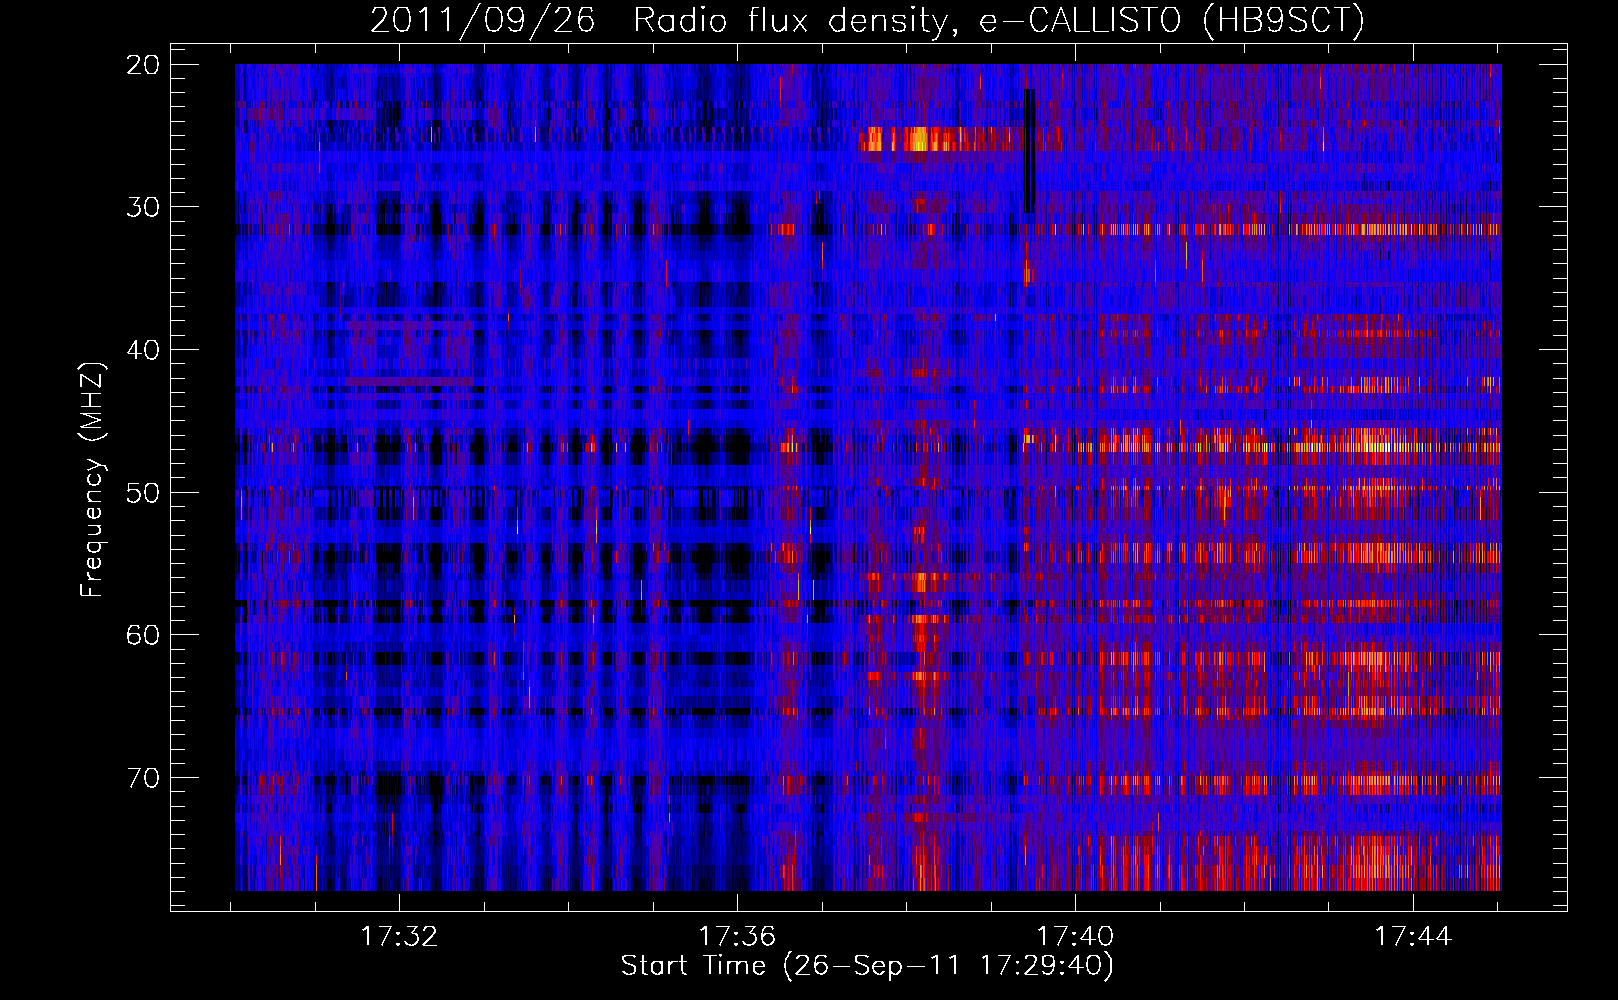1618x1000 pixels.
Task: Click the 20 MHz frequency tick label
Action: click(x=144, y=65)
